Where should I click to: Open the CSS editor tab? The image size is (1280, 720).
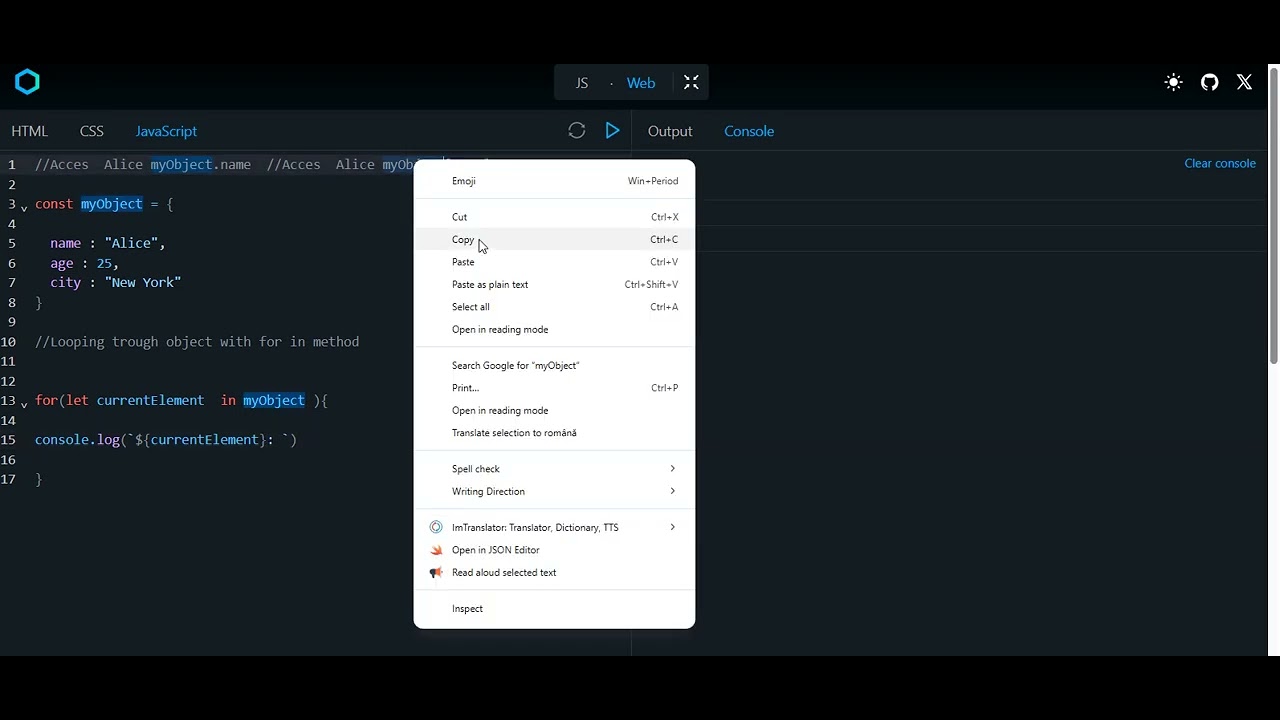[x=92, y=131]
